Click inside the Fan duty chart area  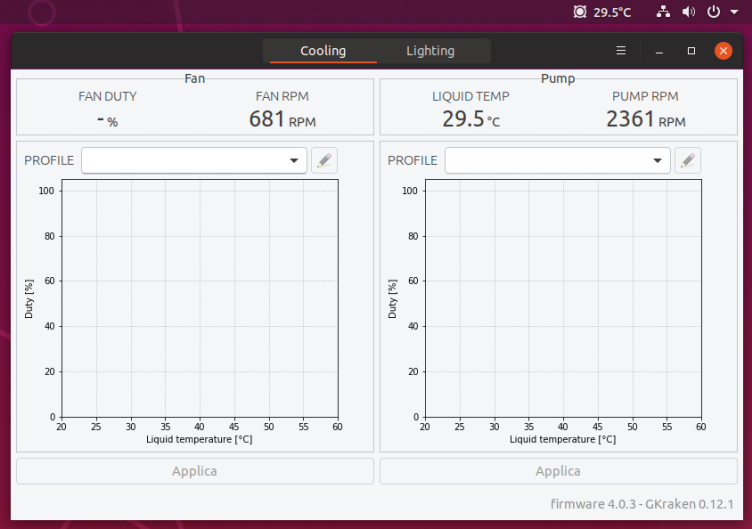(x=199, y=298)
